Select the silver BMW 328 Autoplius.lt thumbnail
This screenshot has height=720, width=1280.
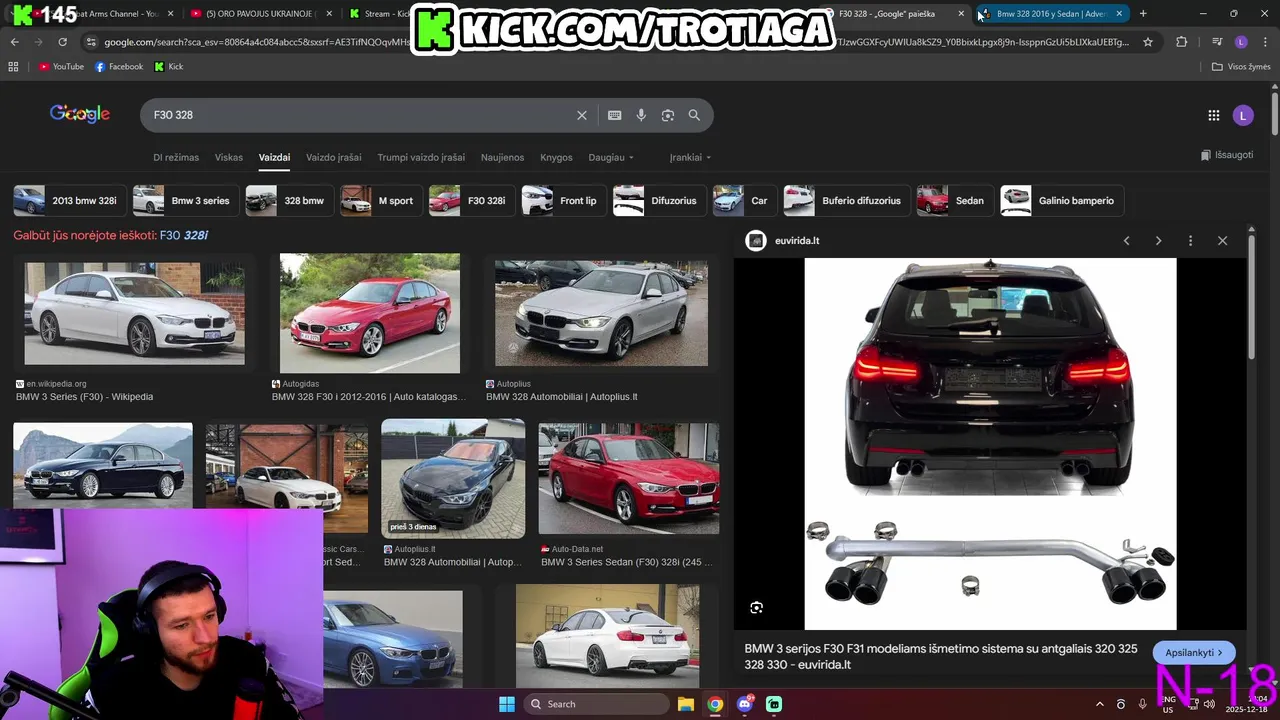(x=601, y=313)
